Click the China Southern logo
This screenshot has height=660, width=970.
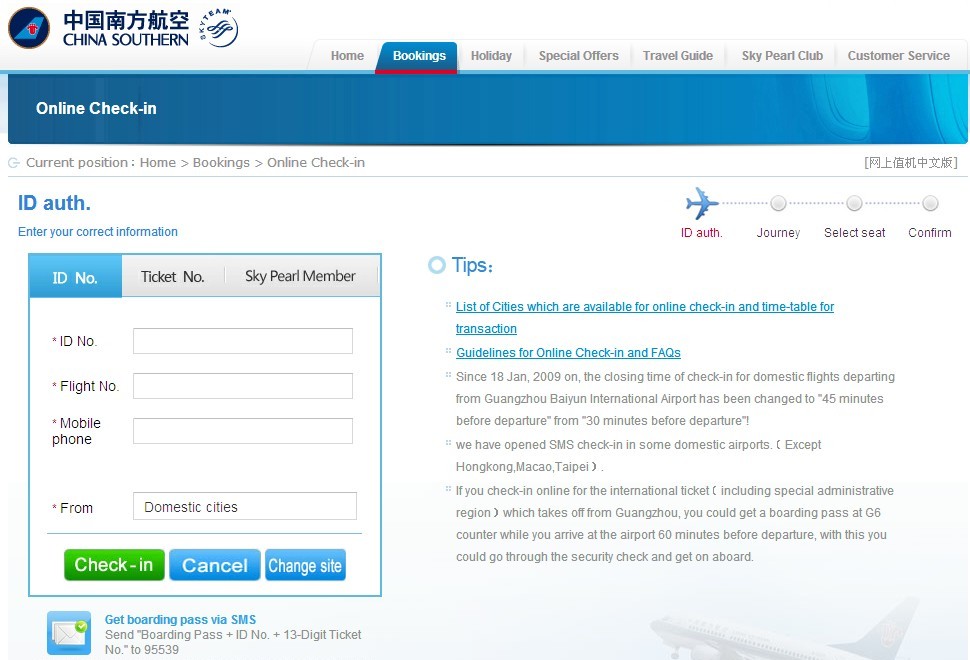[98, 29]
